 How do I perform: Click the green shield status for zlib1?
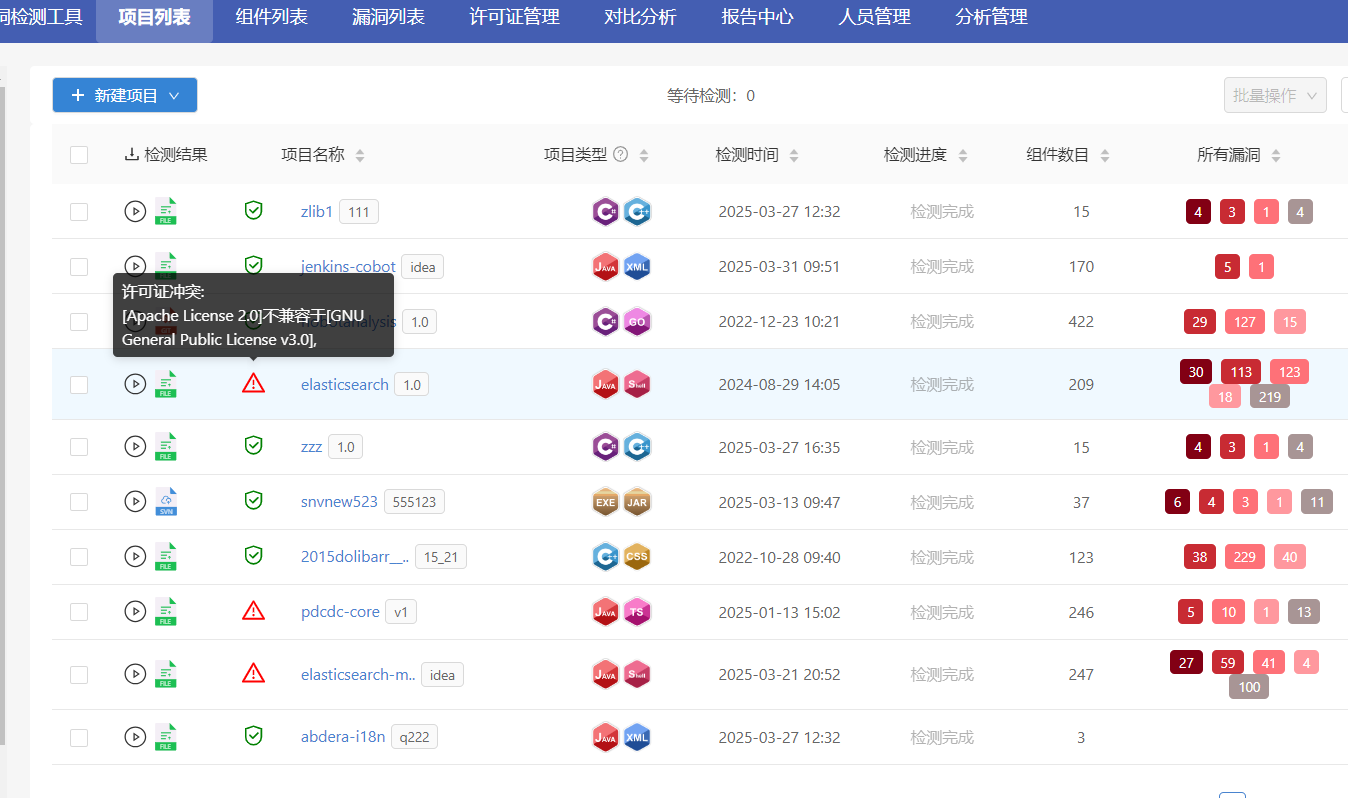253,210
